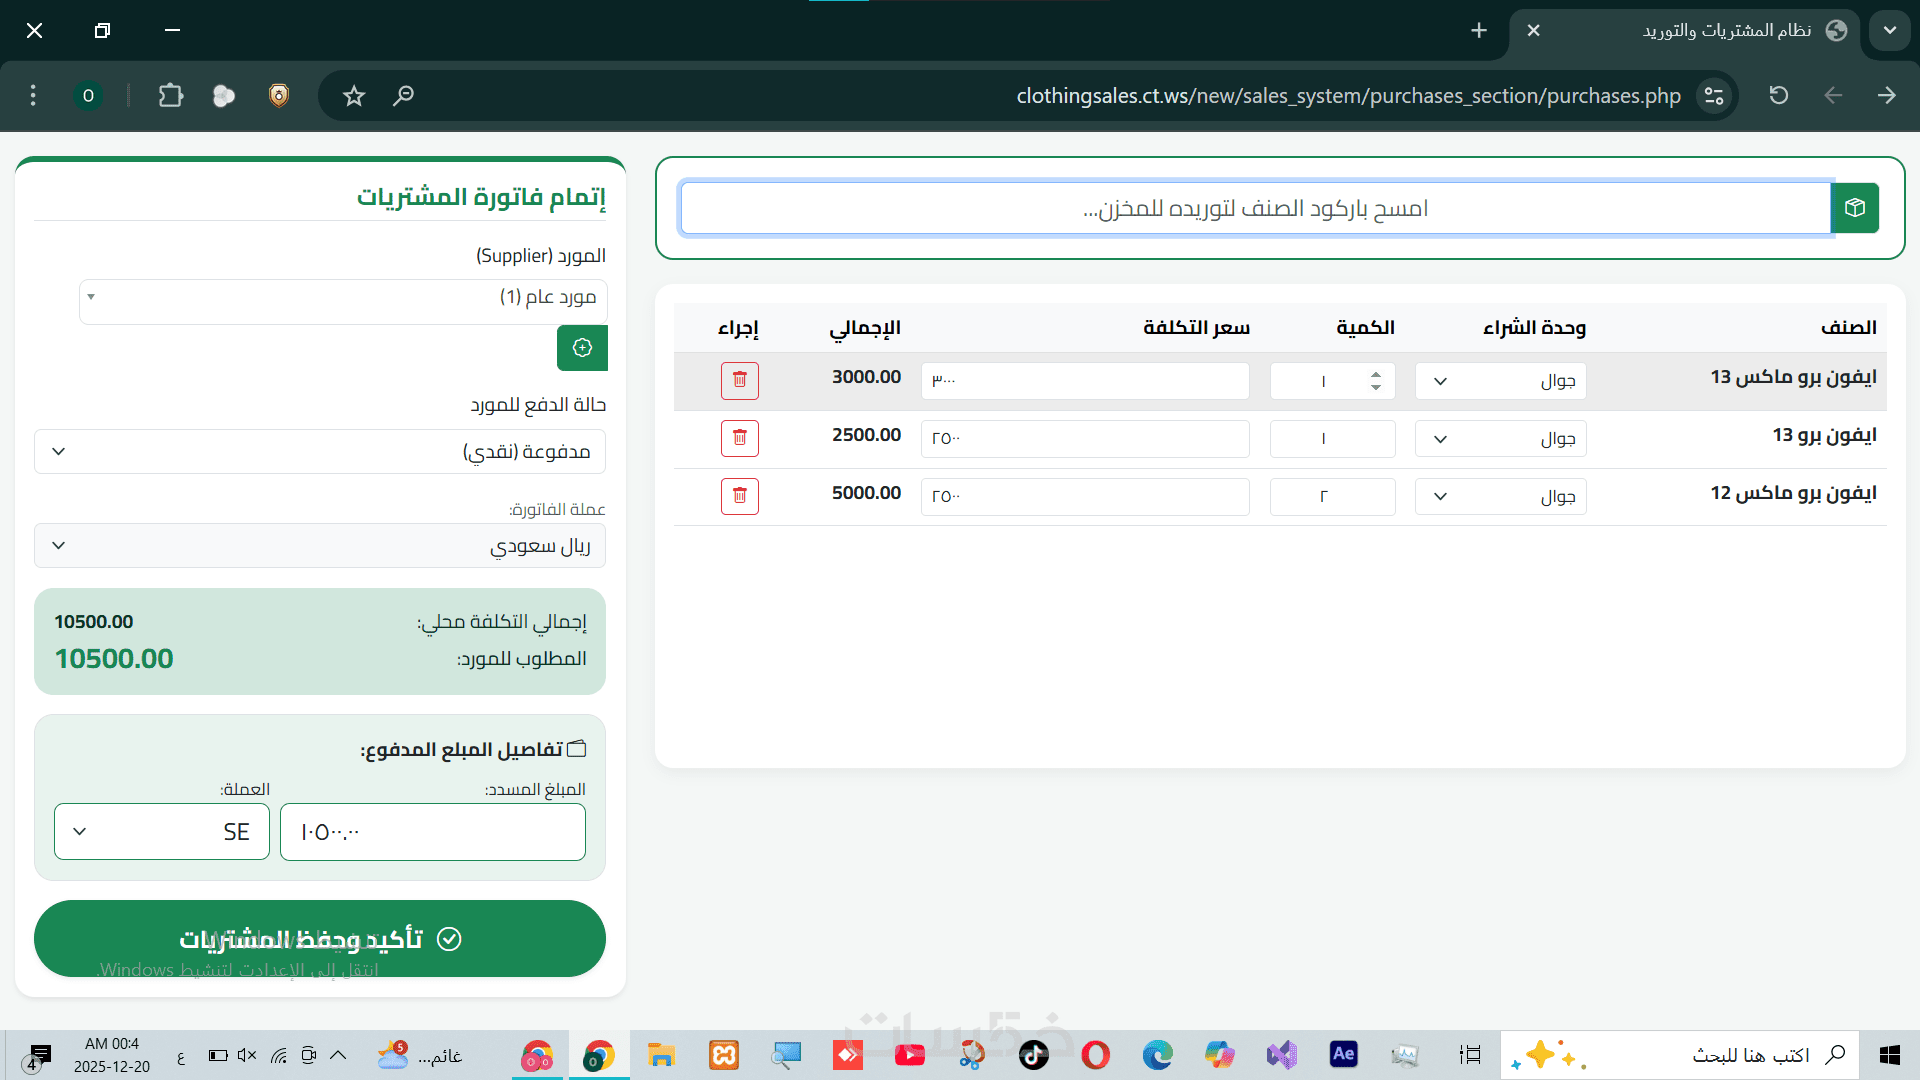
Task: Open the supplier selection dropdown
Action: click(x=343, y=298)
